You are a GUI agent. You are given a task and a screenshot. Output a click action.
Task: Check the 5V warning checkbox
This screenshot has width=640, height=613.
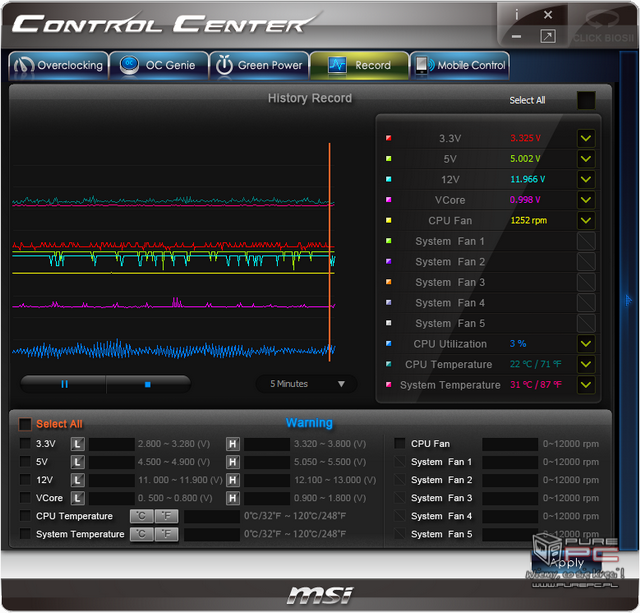(x=25, y=462)
